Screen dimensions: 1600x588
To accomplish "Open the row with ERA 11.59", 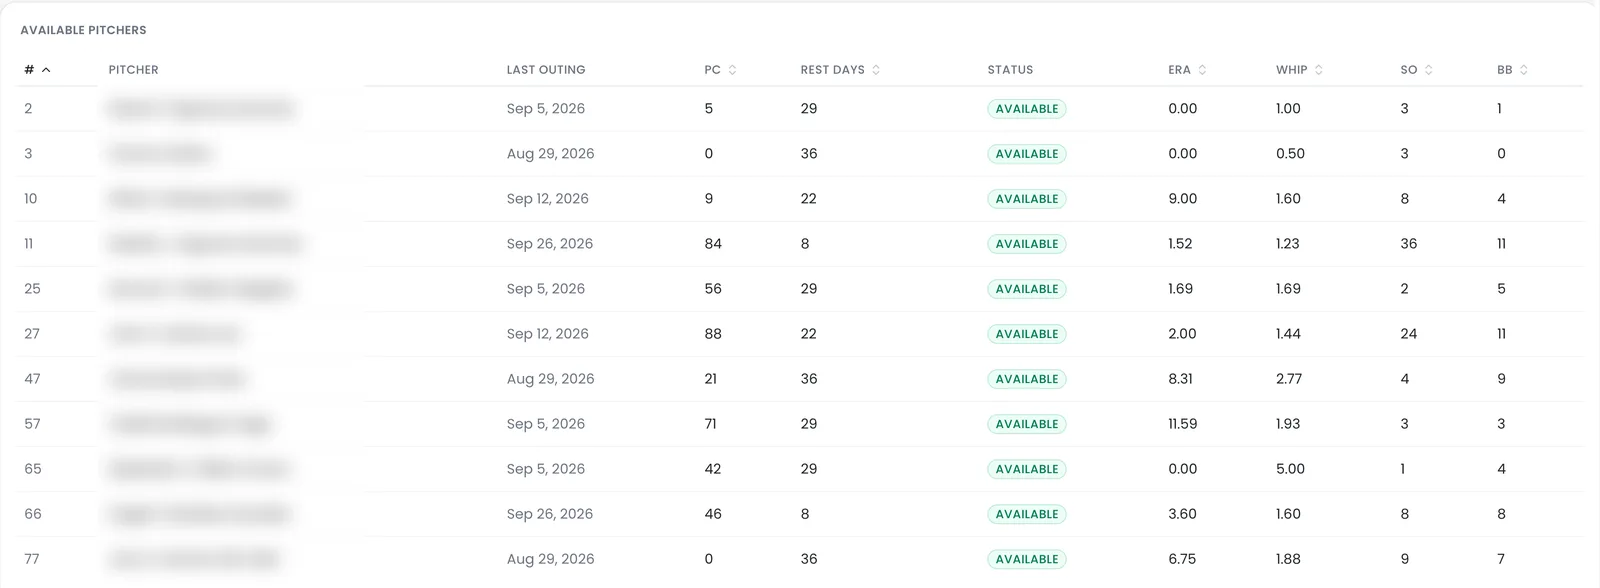I will tap(800, 424).
